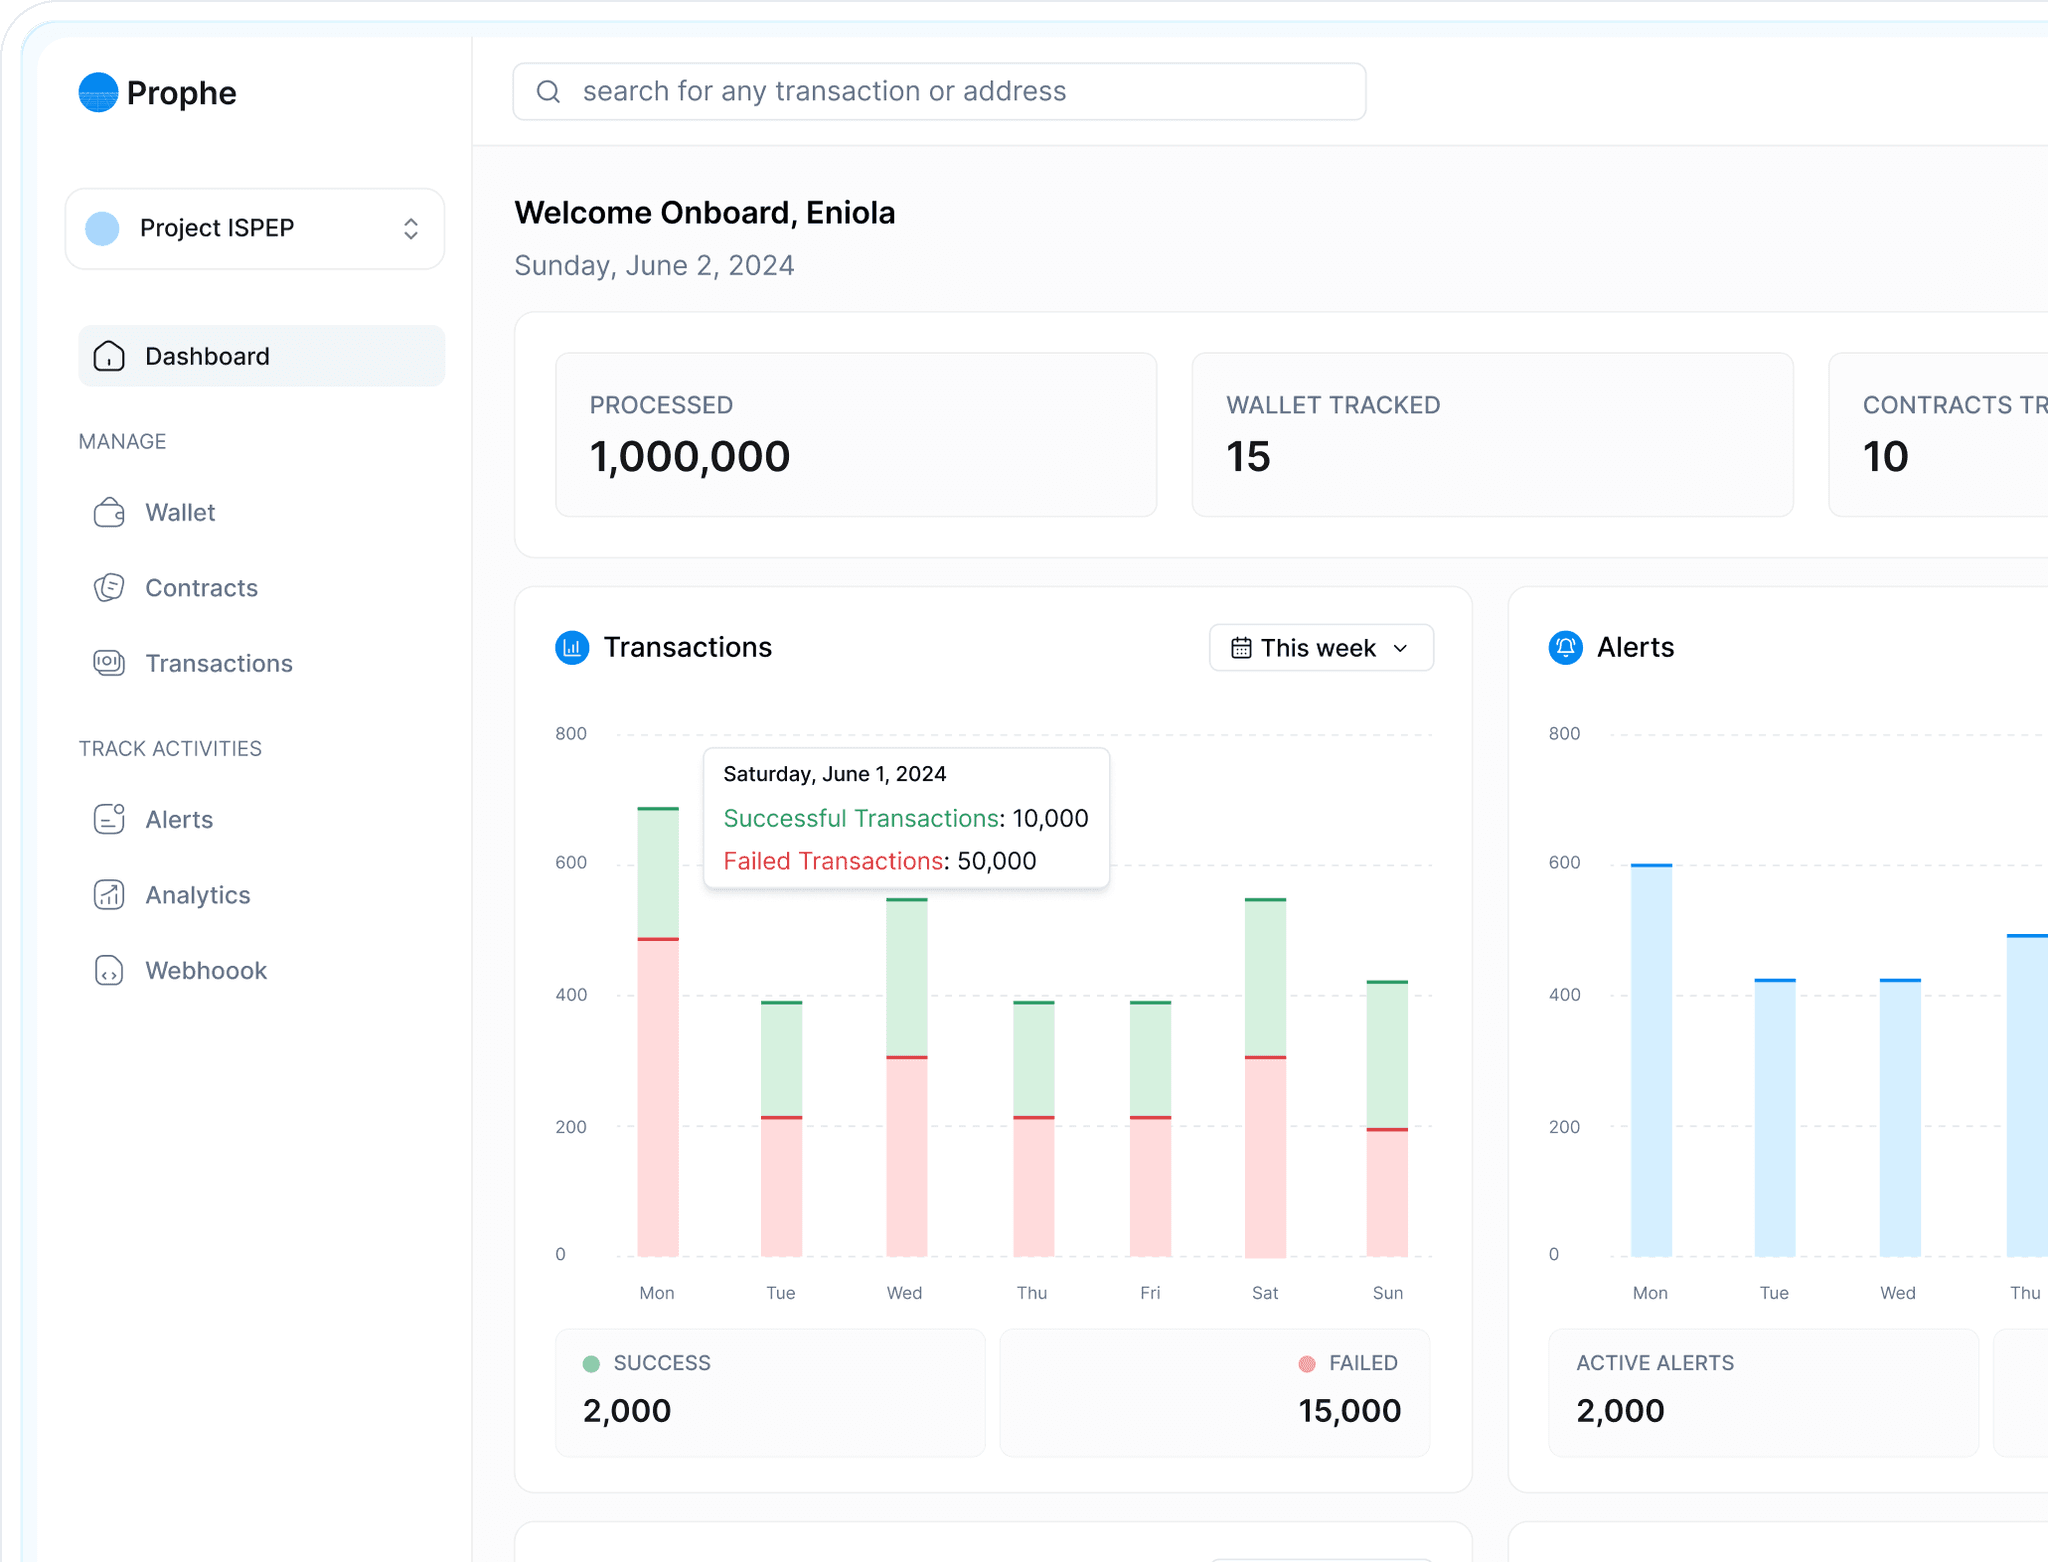The image size is (2048, 1562).
Task: Click the Dashboard home icon
Action: click(x=109, y=356)
